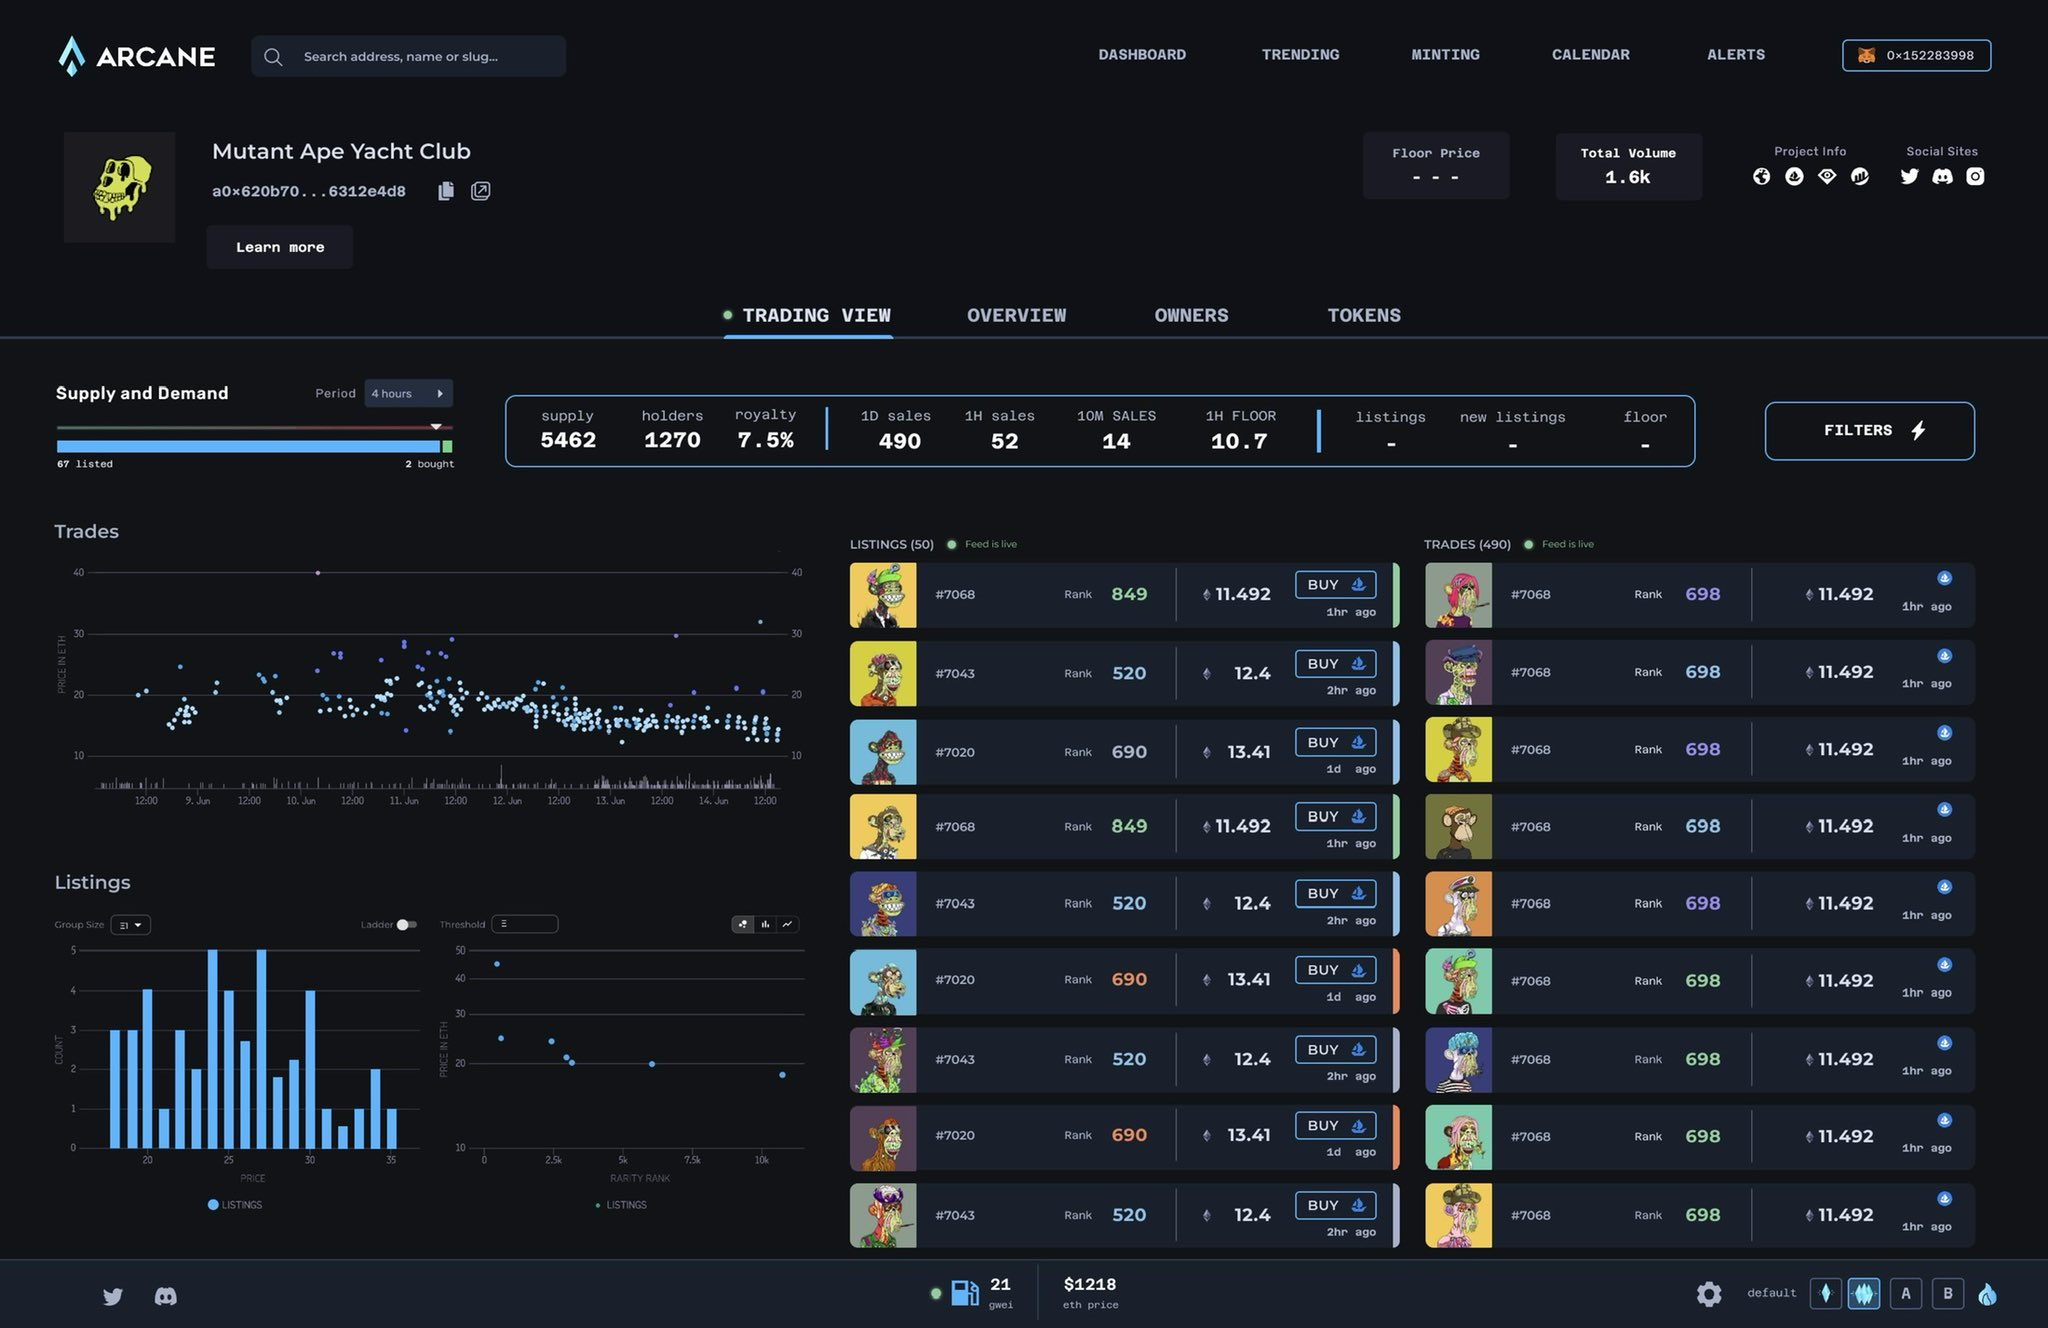2048x1328 pixels.
Task: Click OpenSea icon on first trade row
Action: tap(1944, 578)
